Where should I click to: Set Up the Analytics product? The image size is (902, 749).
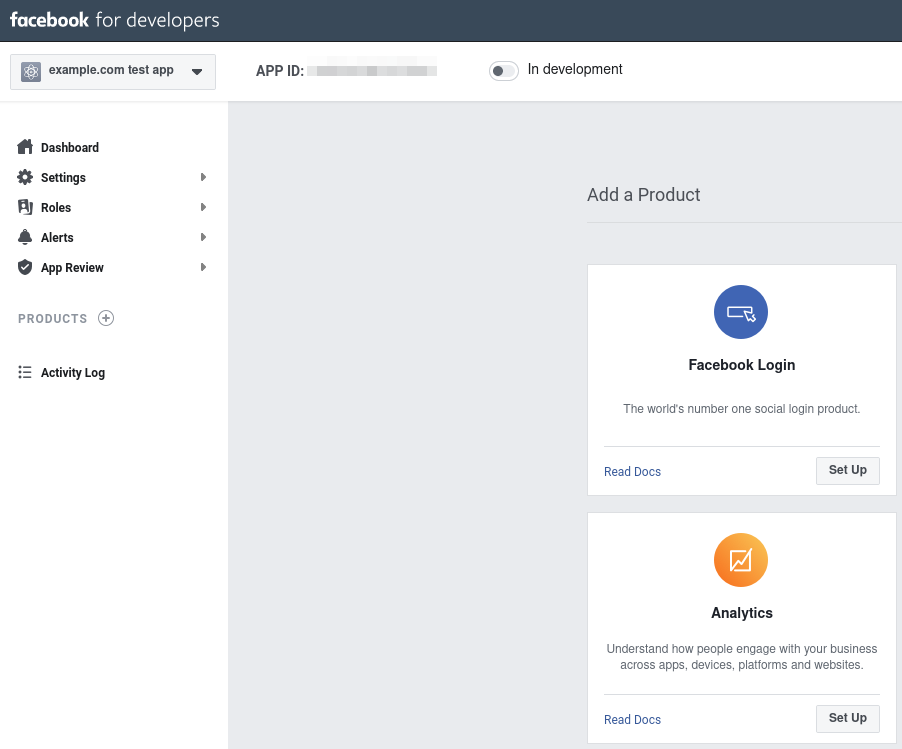click(847, 719)
